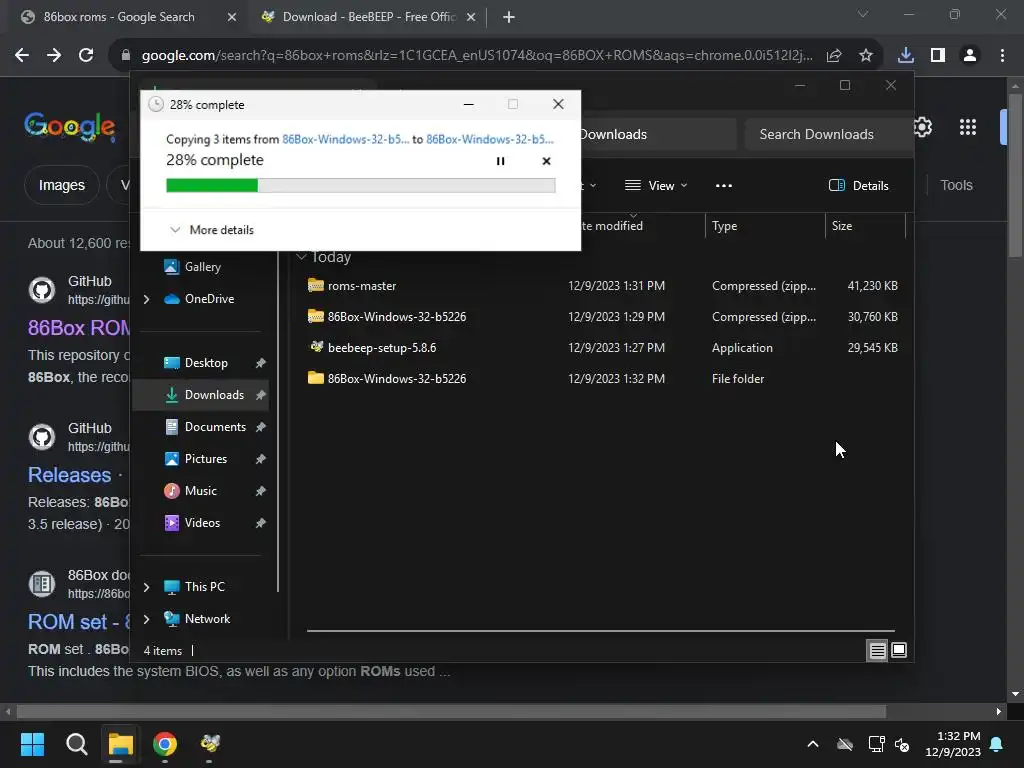Switch to 86box roms Google Search tab

pyautogui.click(x=119, y=17)
